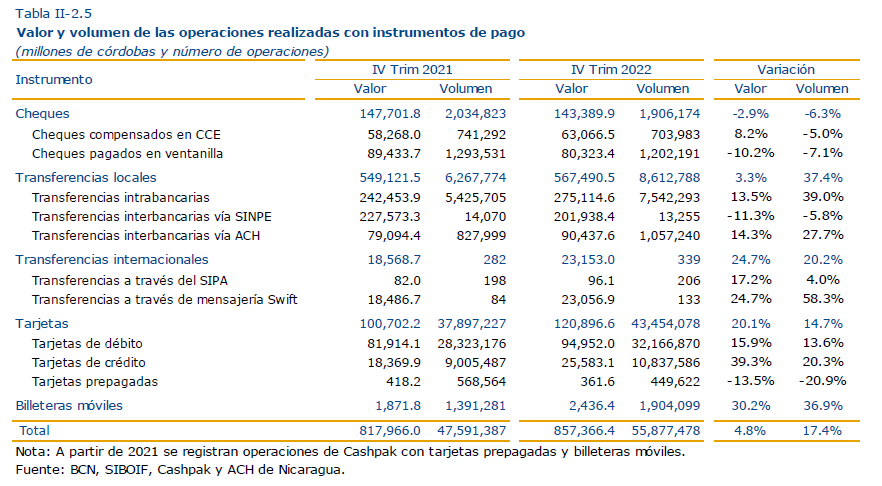Click the value 79,094.4
Screen dimensions: 882x486
tap(394, 236)
